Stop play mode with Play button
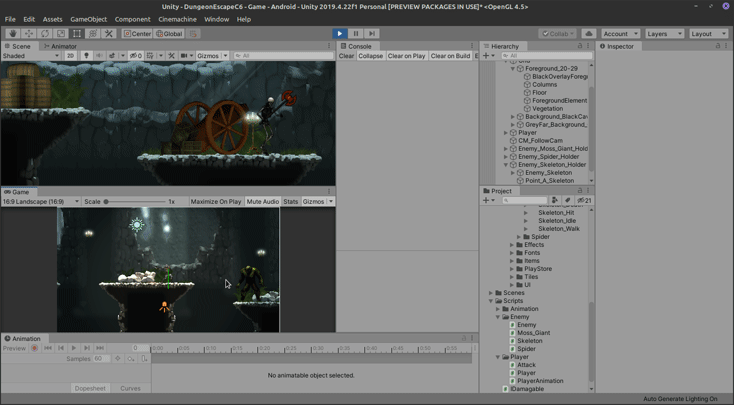This screenshot has height=405, width=734. tap(340, 34)
